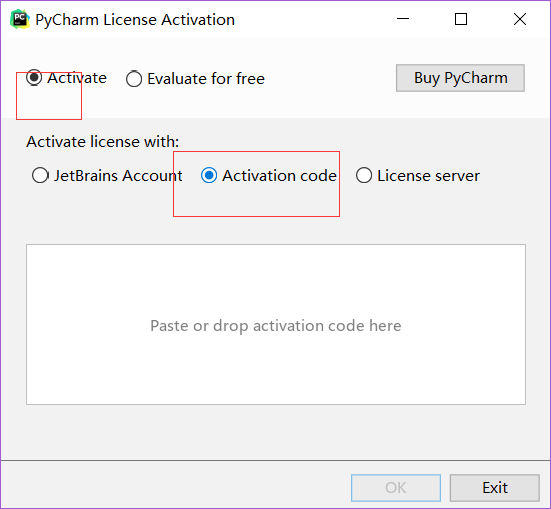This screenshot has height=509, width=551.
Task: Select the Activate radio button circle
Action: click(x=34, y=78)
